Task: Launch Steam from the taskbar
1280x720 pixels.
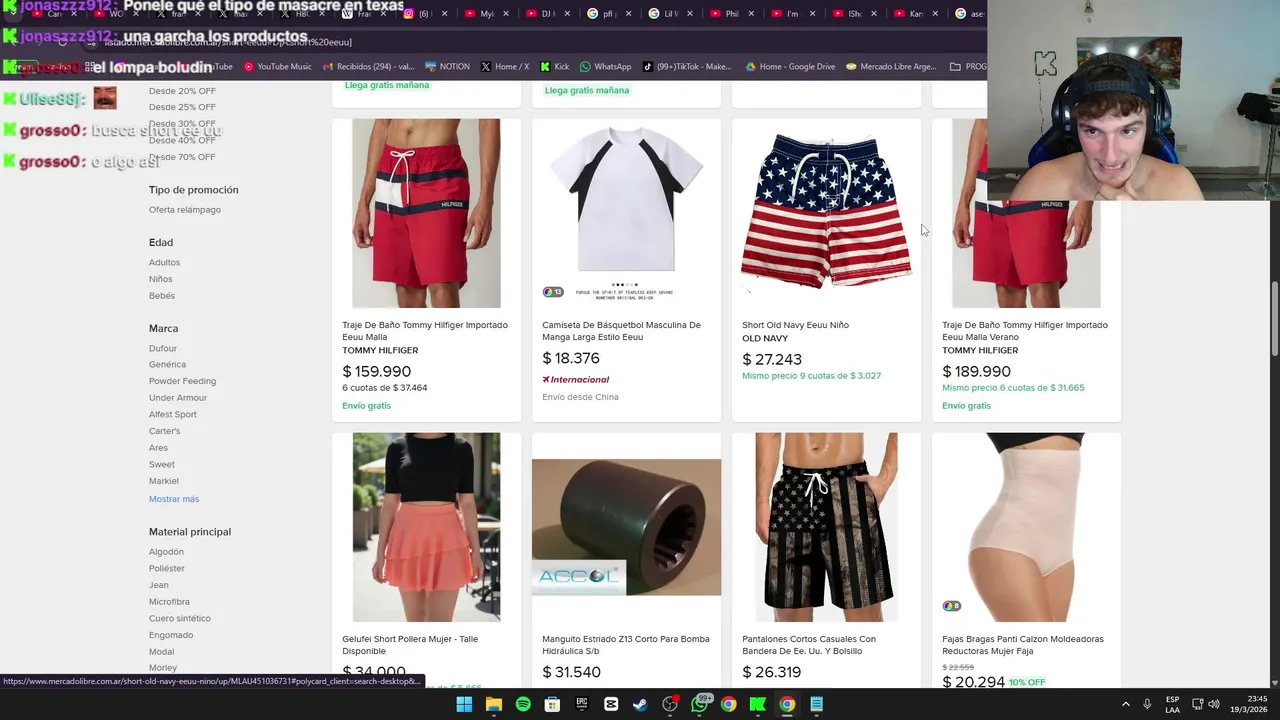Action: 640,704
